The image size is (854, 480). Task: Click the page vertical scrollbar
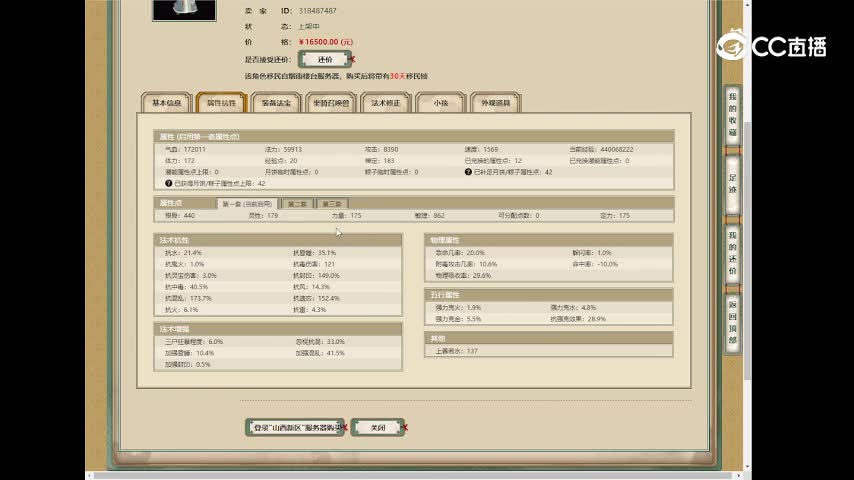(x=748, y=251)
